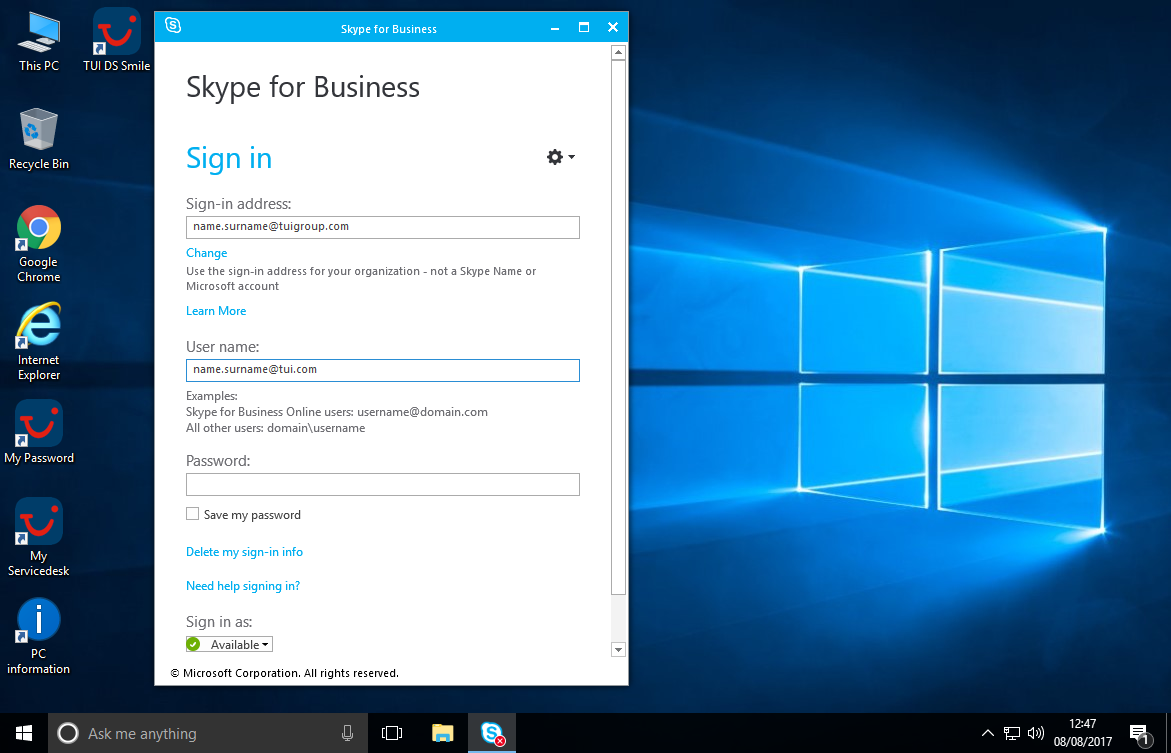Image resolution: width=1171 pixels, height=753 pixels.
Task: Click into the User name field
Action: 382,371
